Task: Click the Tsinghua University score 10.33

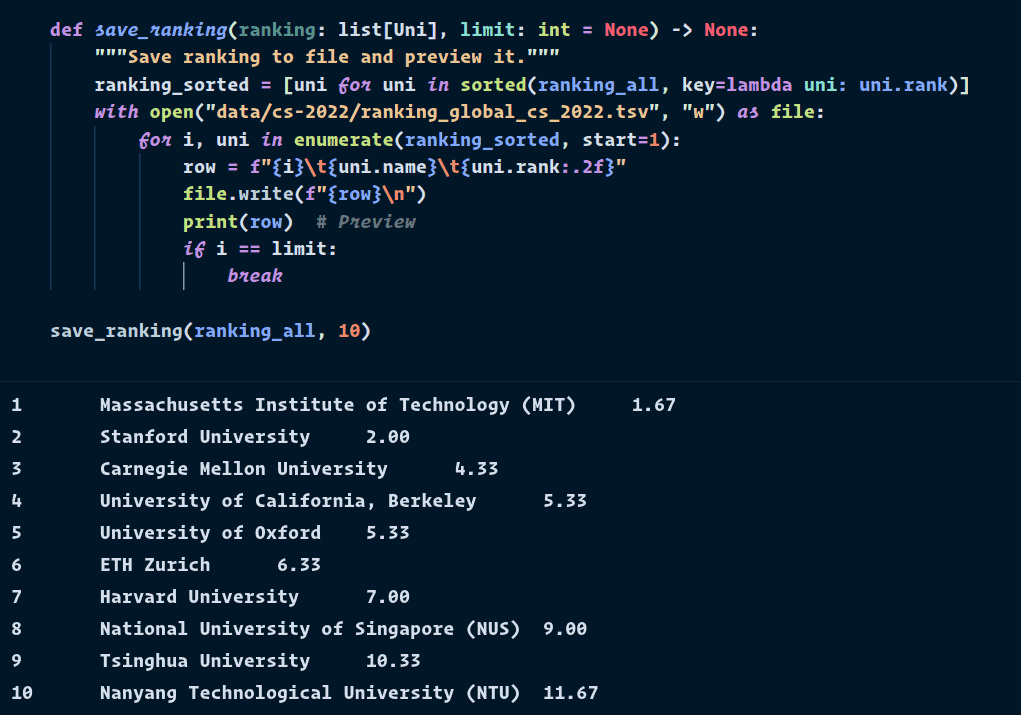Action: pyautogui.click(x=393, y=661)
